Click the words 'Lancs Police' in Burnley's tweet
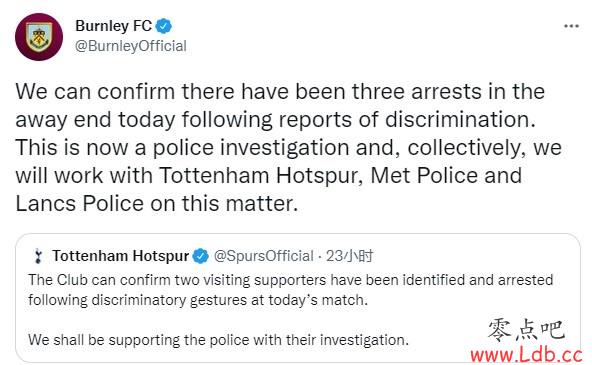Image resolution: width=592 pixels, height=365 pixels. 80,203
